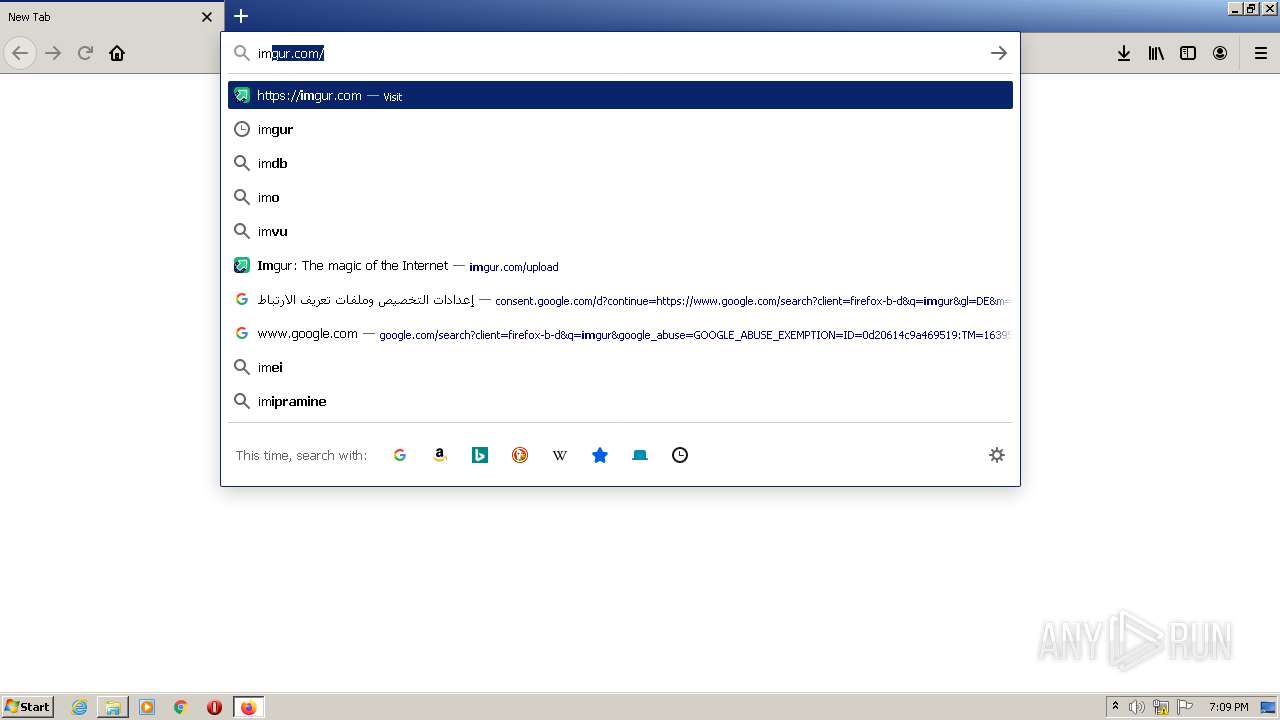Search this time with DuckDuckGo

520,455
